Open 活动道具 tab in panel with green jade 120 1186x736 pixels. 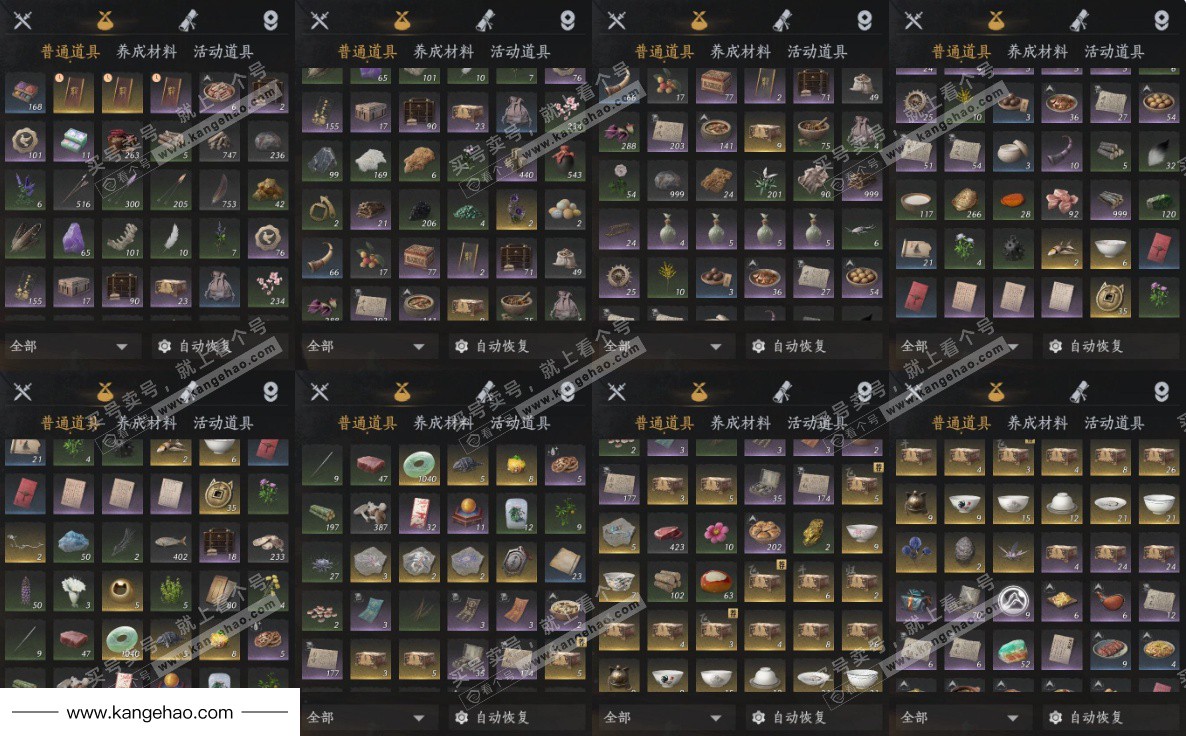[1114, 51]
